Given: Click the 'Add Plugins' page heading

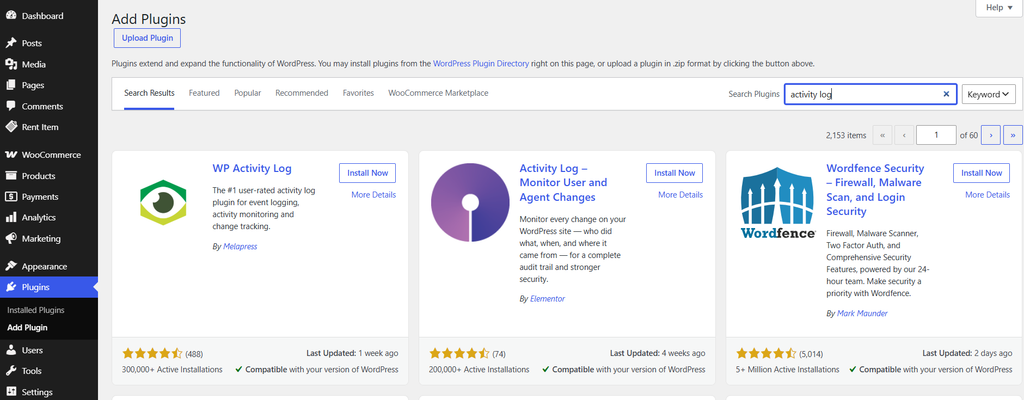Looking at the screenshot, I should tap(149, 19).
